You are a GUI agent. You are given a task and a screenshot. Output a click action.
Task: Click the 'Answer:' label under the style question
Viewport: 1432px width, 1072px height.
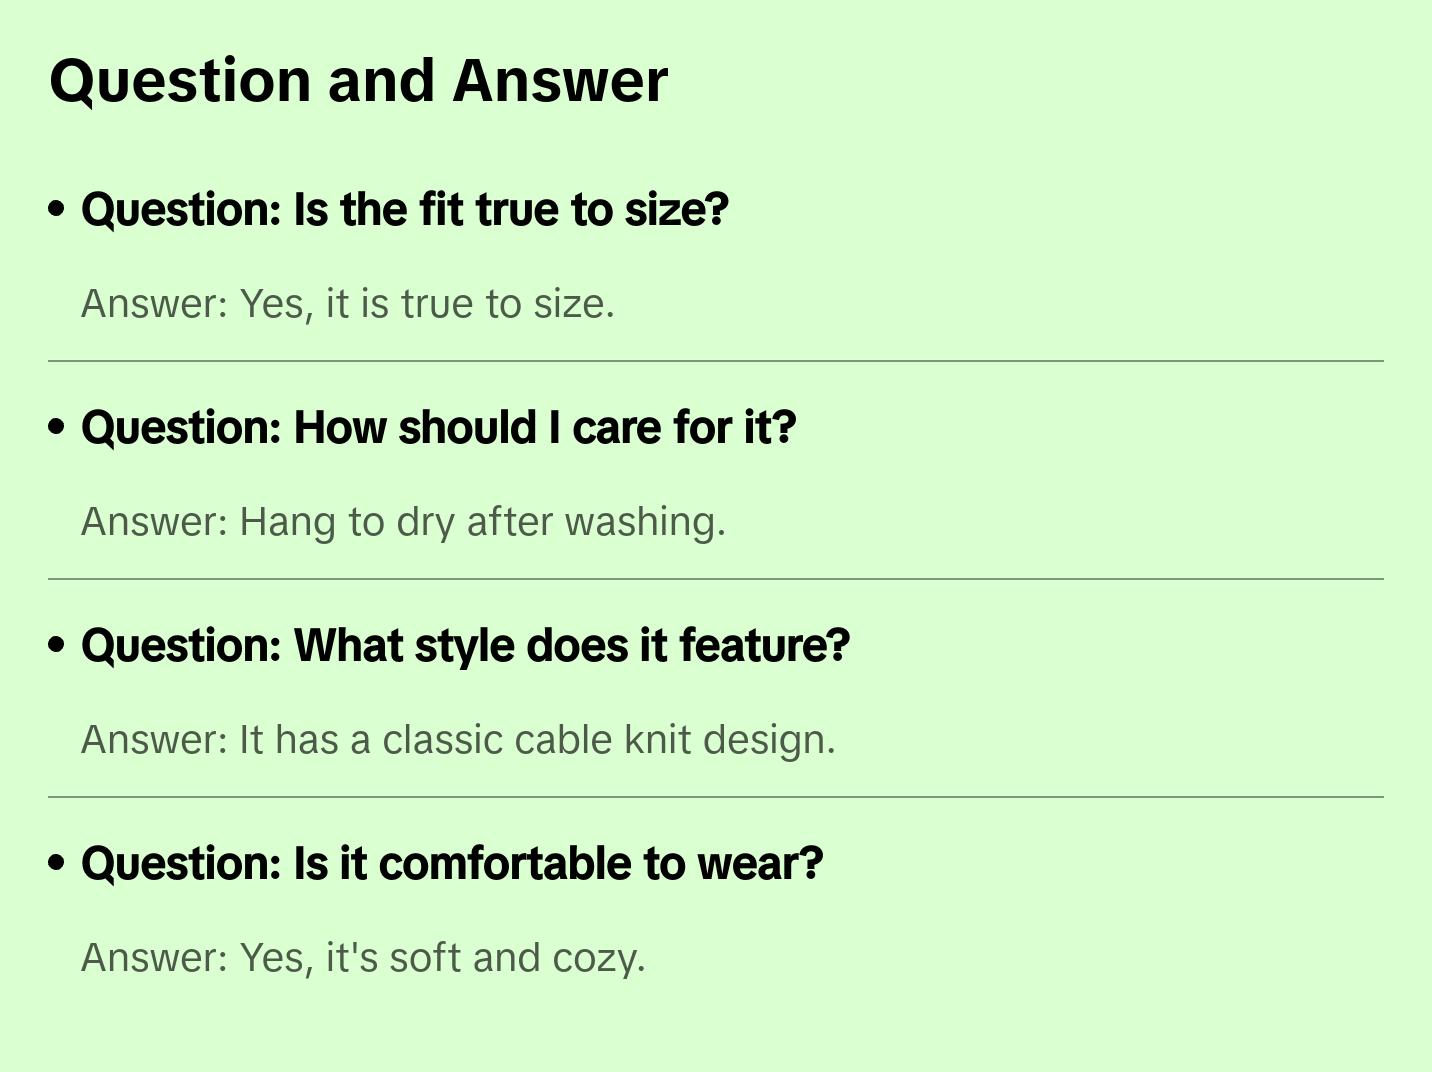(155, 740)
